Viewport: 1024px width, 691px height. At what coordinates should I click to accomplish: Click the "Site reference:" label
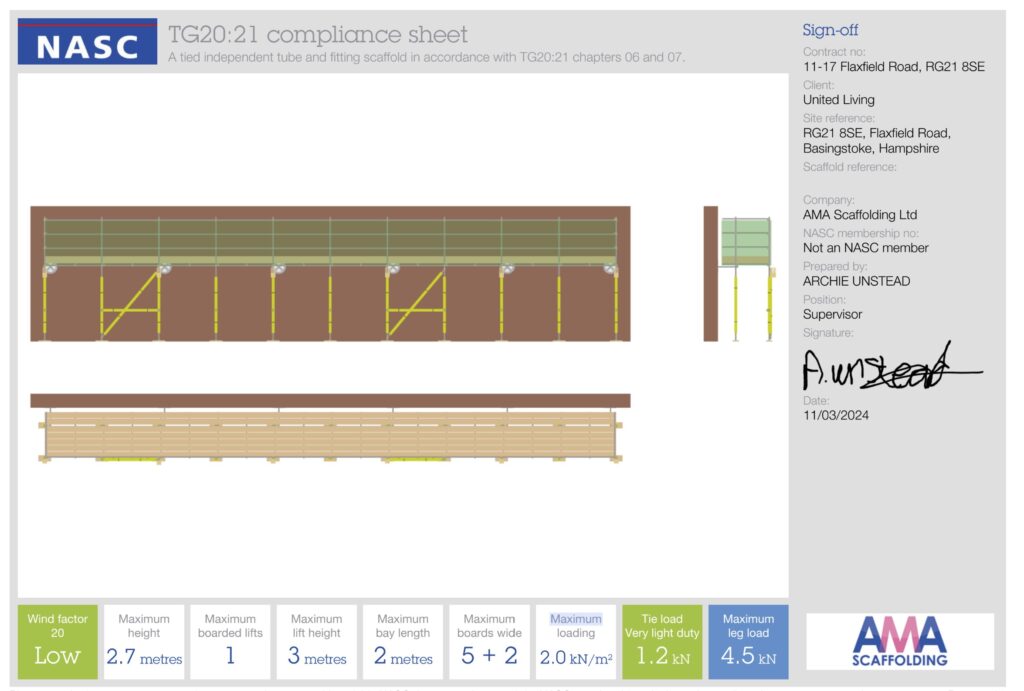[x=839, y=119]
